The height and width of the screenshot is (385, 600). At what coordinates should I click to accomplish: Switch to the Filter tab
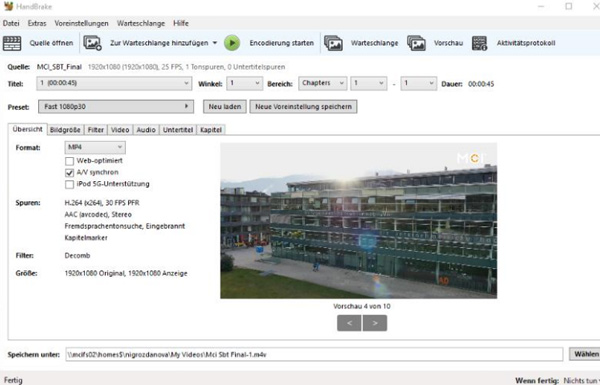(96, 130)
